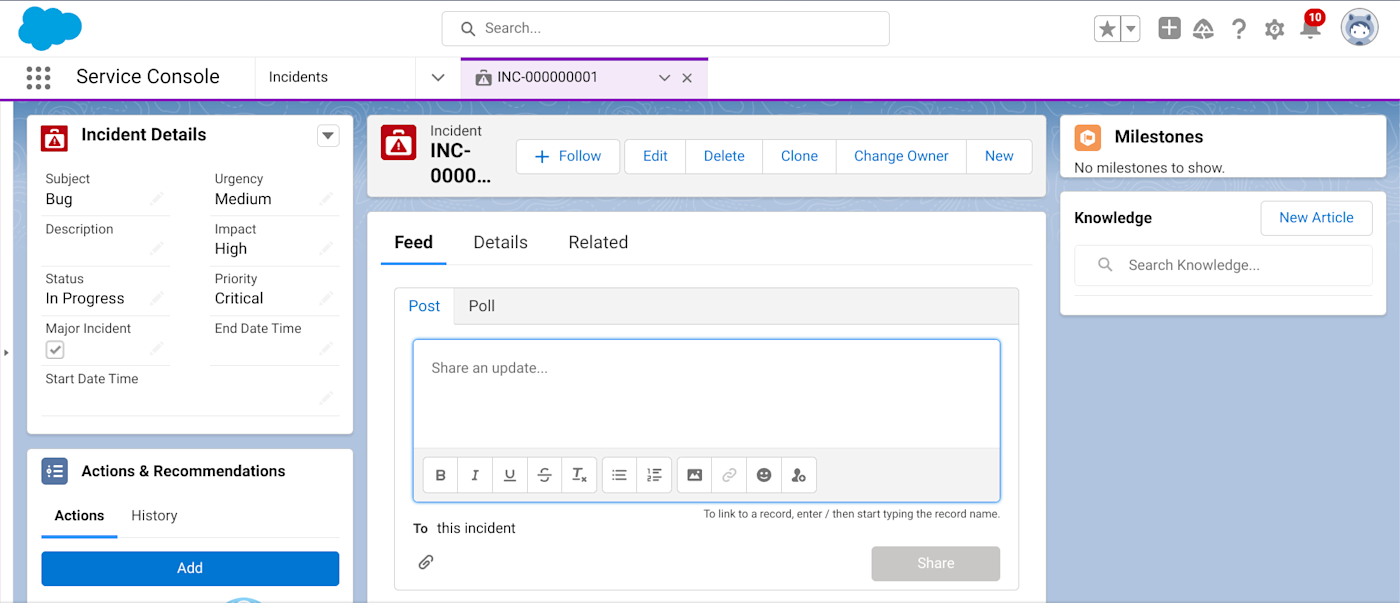Follow this incident
Viewport: 1400px width, 603px height.
pyautogui.click(x=568, y=156)
